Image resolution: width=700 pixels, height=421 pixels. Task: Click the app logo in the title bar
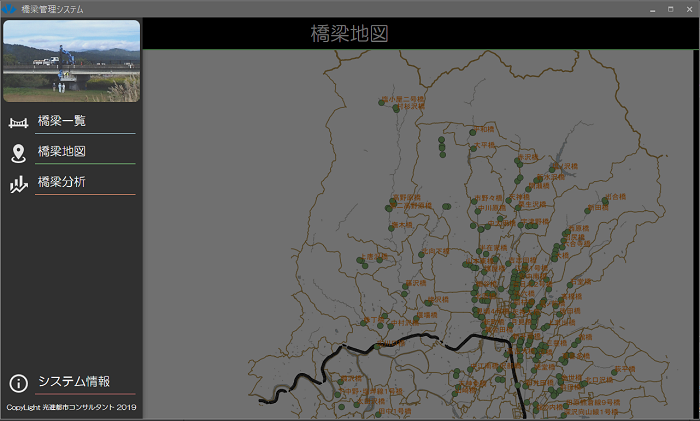pyautogui.click(x=9, y=8)
